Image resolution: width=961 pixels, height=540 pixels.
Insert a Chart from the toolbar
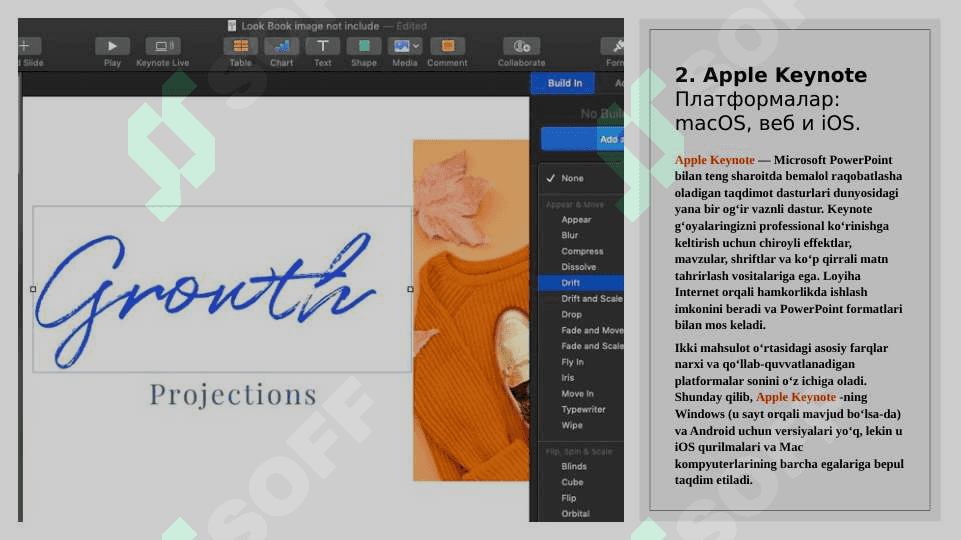point(281,46)
